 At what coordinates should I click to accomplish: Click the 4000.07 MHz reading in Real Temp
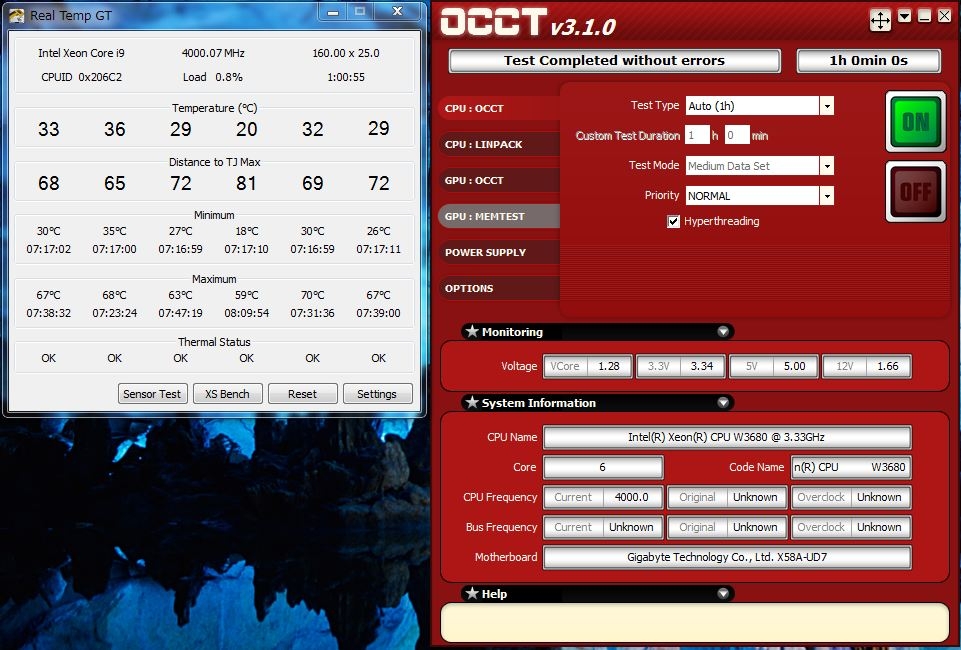tap(213, 53)
